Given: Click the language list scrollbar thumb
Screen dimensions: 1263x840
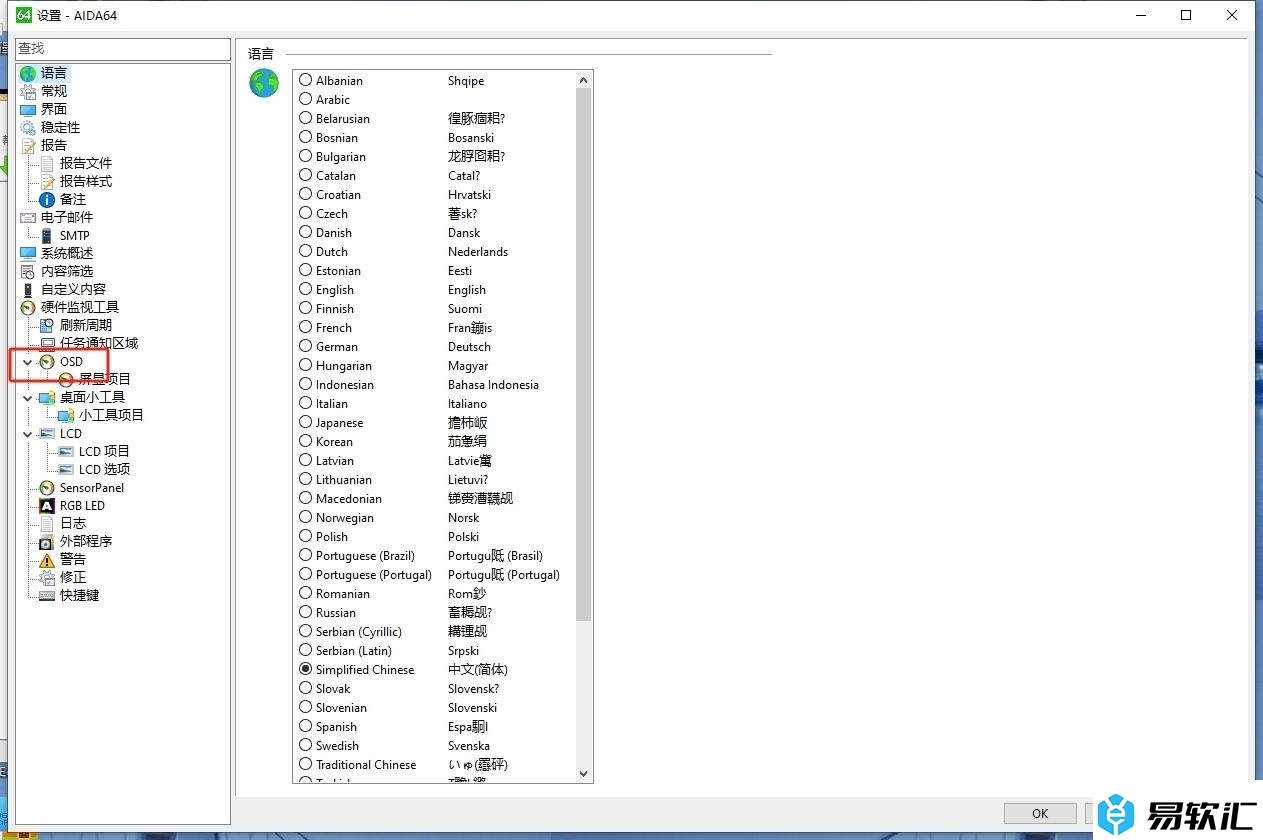Looking at the screenshot, I should point(584,354).
